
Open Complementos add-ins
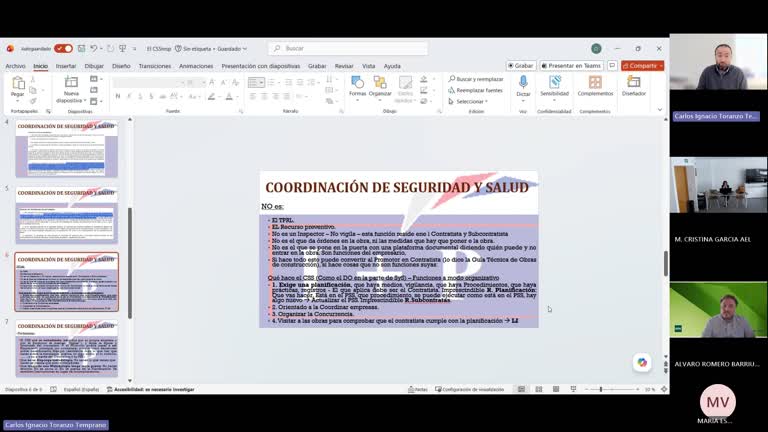[x=595, y=86]
